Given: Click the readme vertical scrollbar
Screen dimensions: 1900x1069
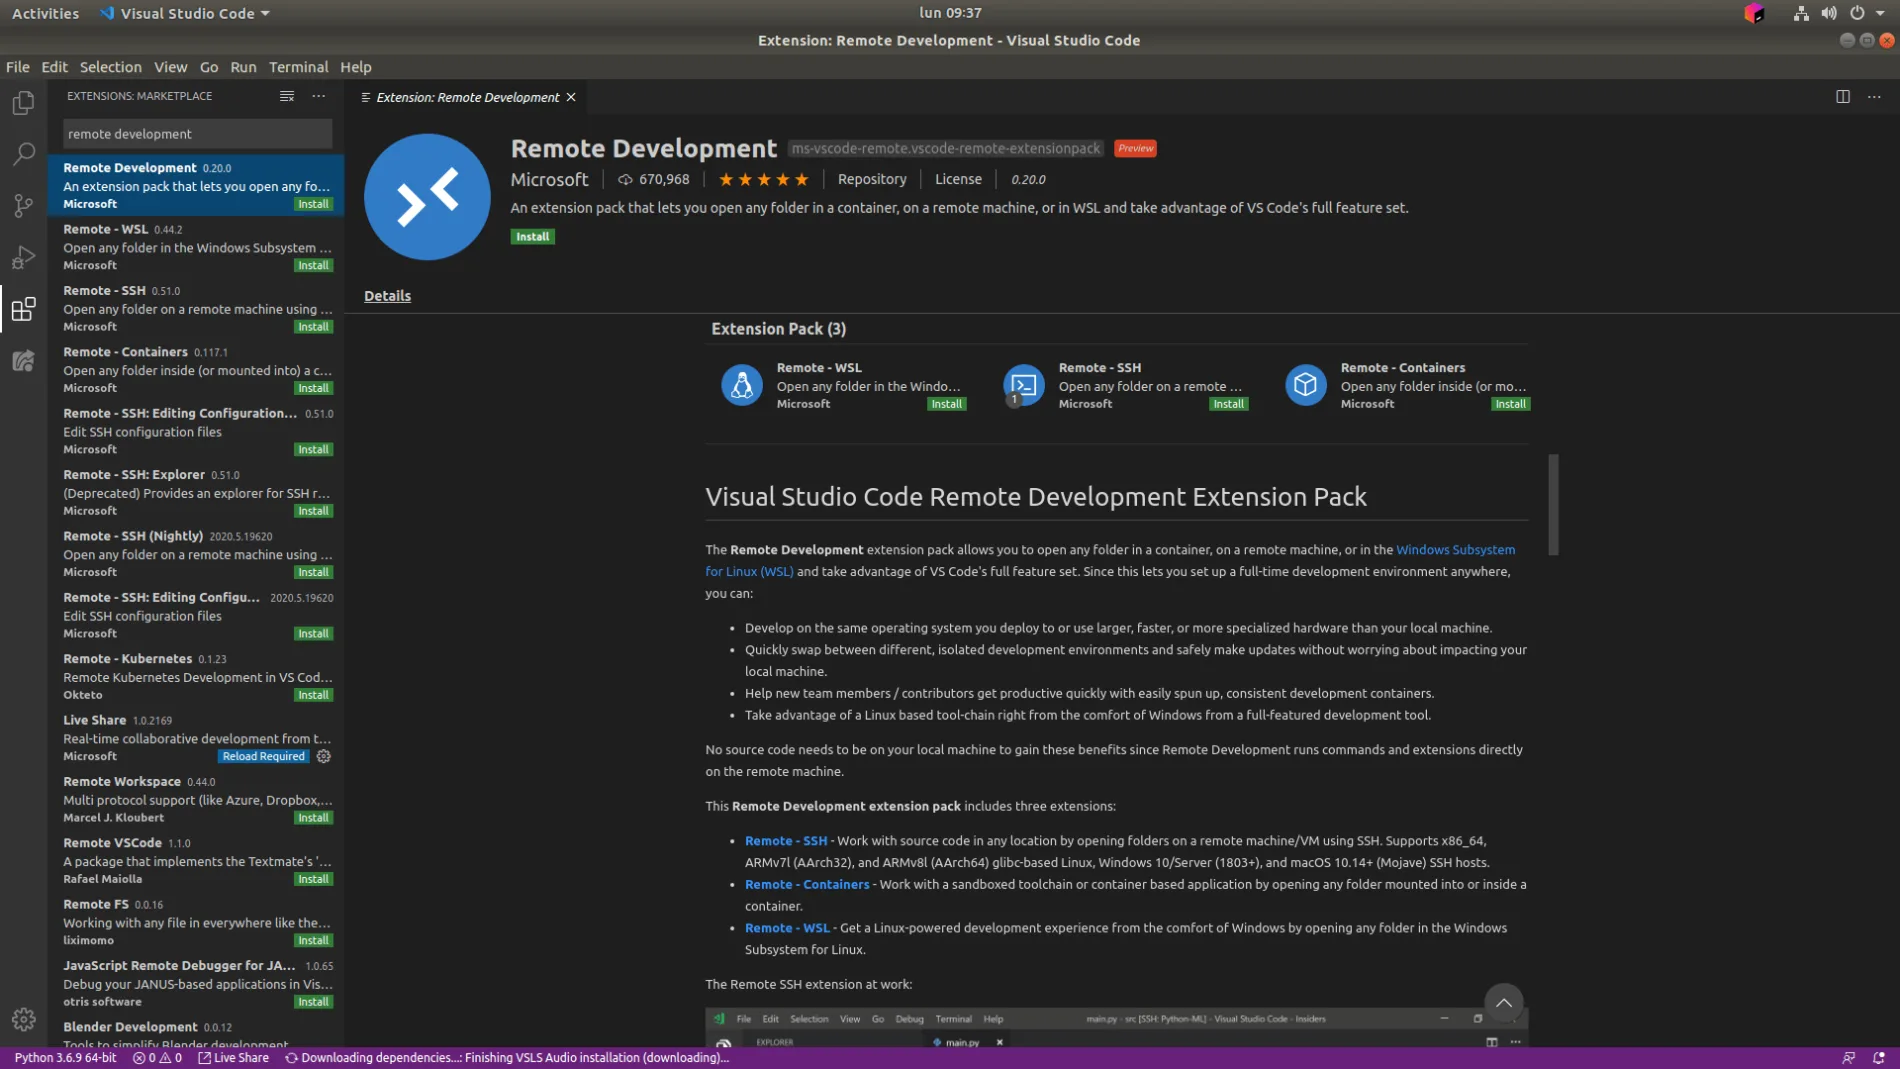Looking at the screenshot, I should coord(1553,505).
